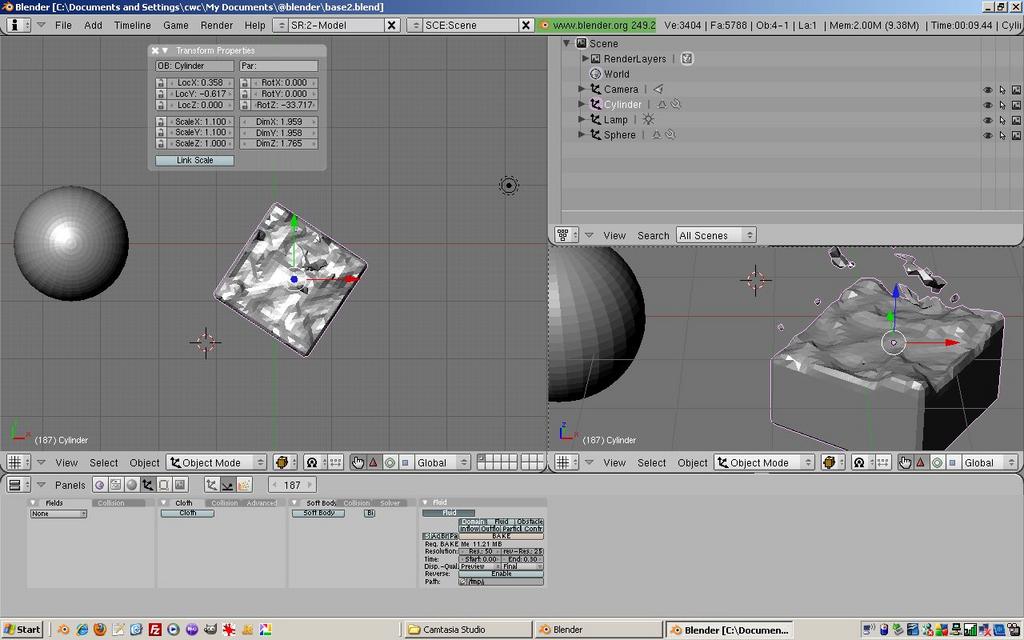Open FileZilla icon in quick launch
This screenshot has height=640, width=1024.
coord(155,630)
